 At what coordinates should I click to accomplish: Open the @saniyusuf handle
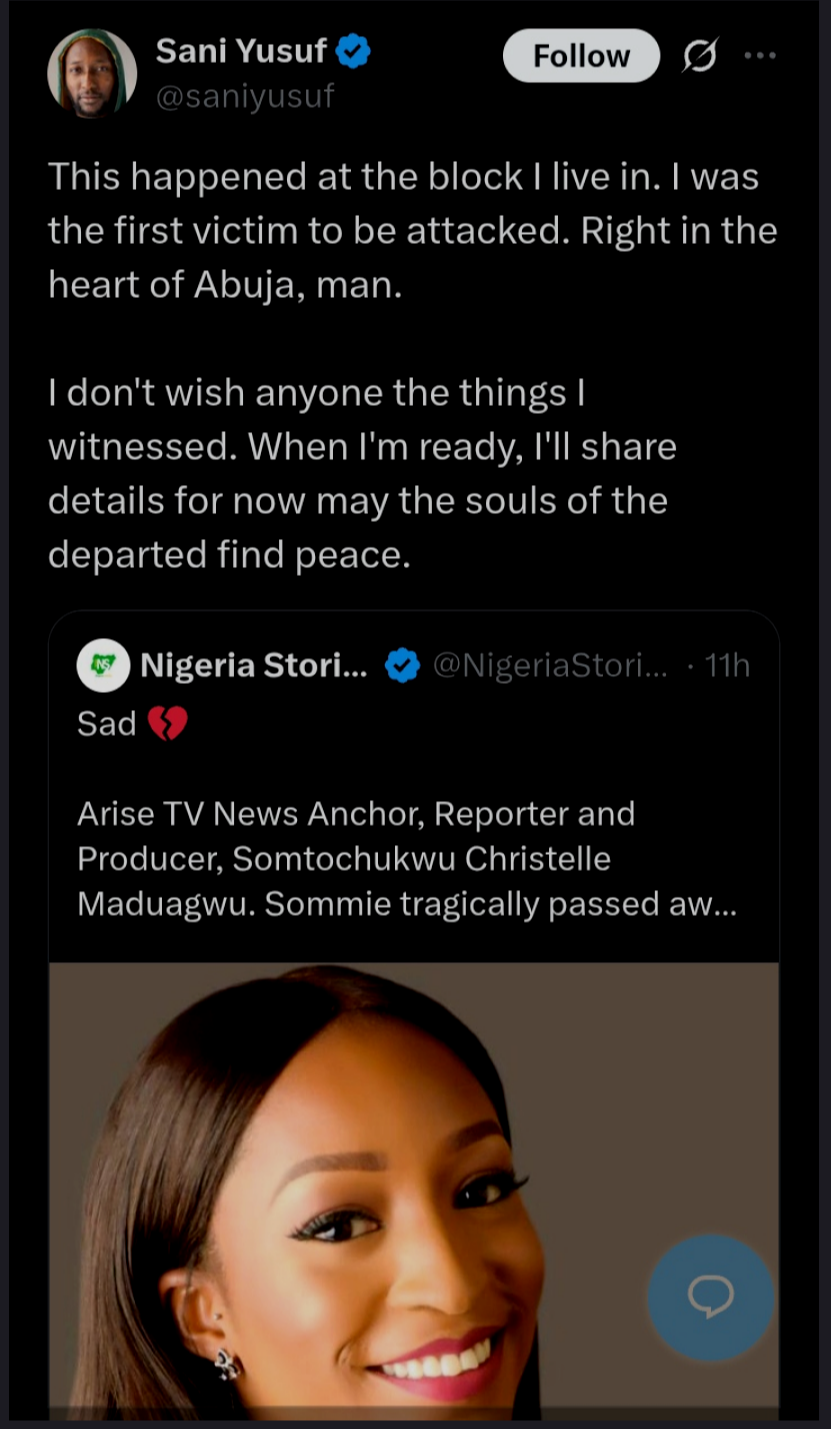pyautogui.click(x=244, y=97)
